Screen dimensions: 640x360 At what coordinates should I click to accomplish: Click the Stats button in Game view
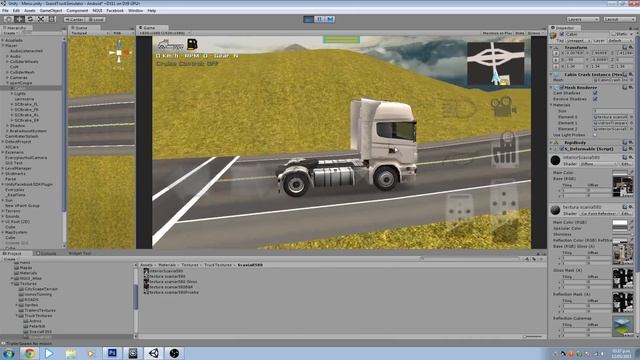[x=520, y=33]
